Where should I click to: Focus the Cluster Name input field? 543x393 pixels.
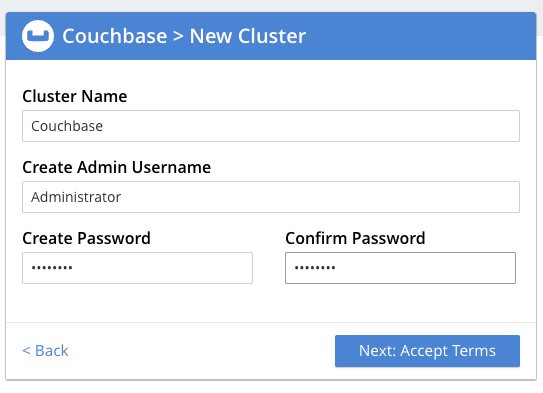tap(271, 126)
